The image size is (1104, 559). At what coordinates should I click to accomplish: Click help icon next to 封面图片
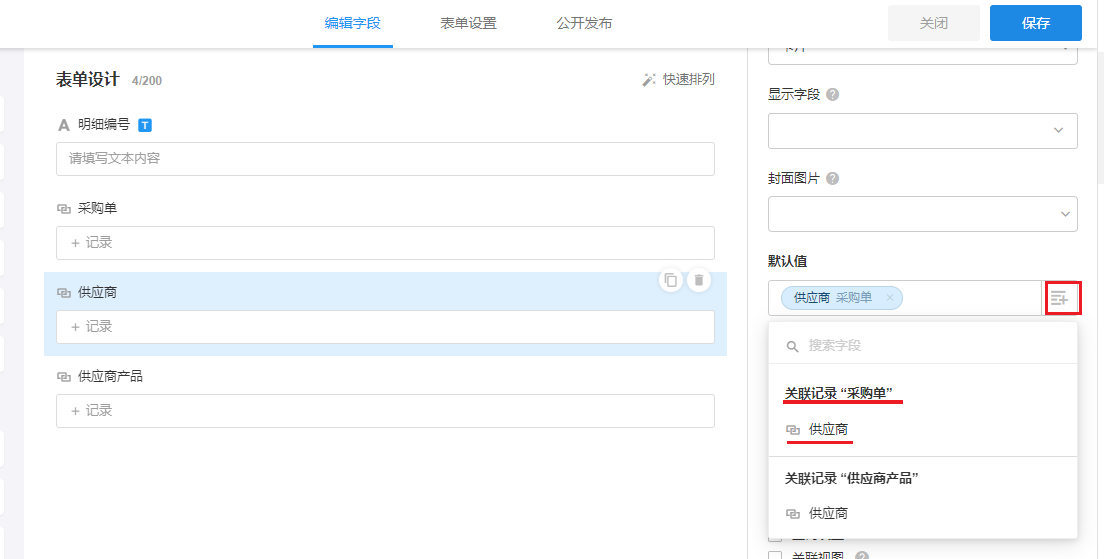click(833, 179)
